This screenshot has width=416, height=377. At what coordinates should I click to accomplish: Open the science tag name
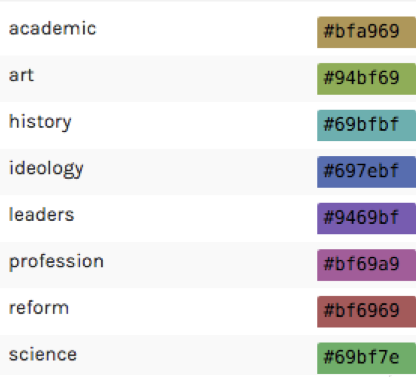43,355
